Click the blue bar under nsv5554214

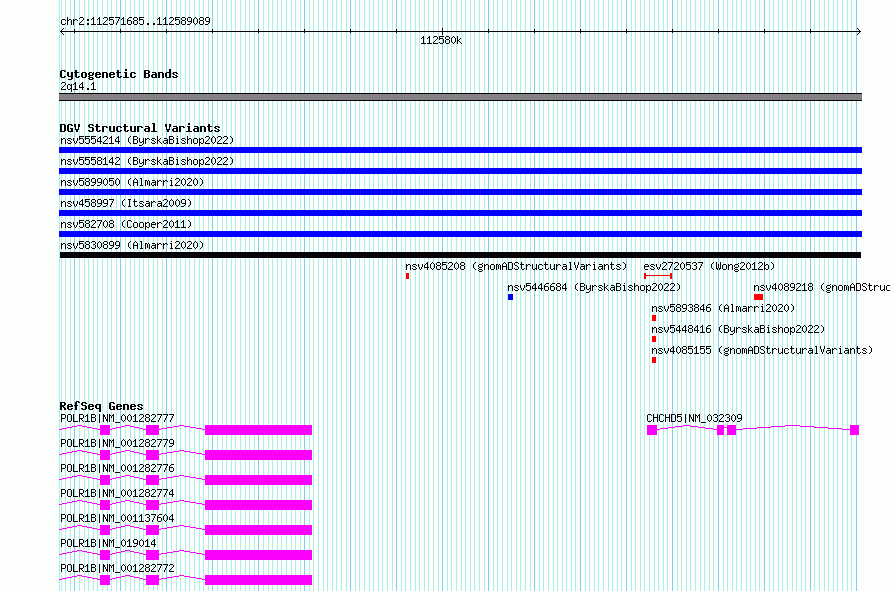[x=460, y=150]
